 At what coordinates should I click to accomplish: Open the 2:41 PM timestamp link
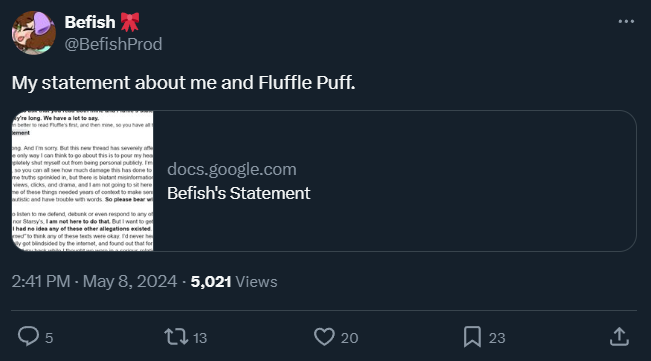click(41, 281)
